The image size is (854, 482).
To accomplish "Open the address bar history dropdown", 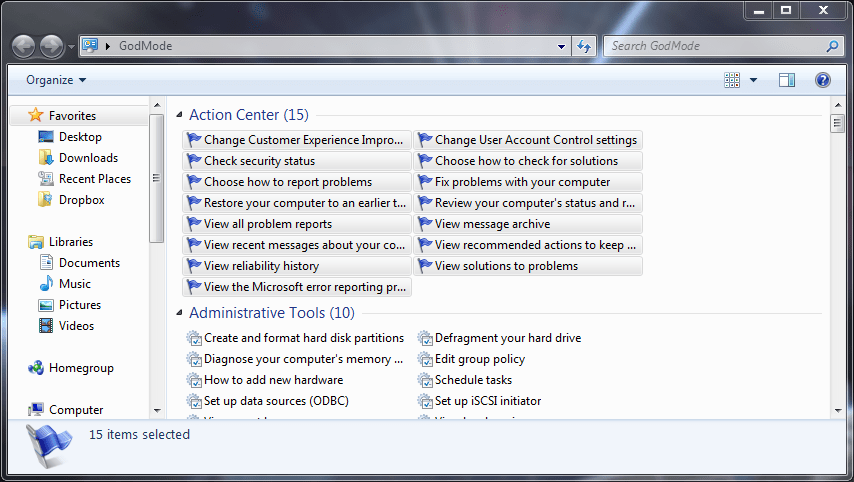I will (x=562, y=46).
